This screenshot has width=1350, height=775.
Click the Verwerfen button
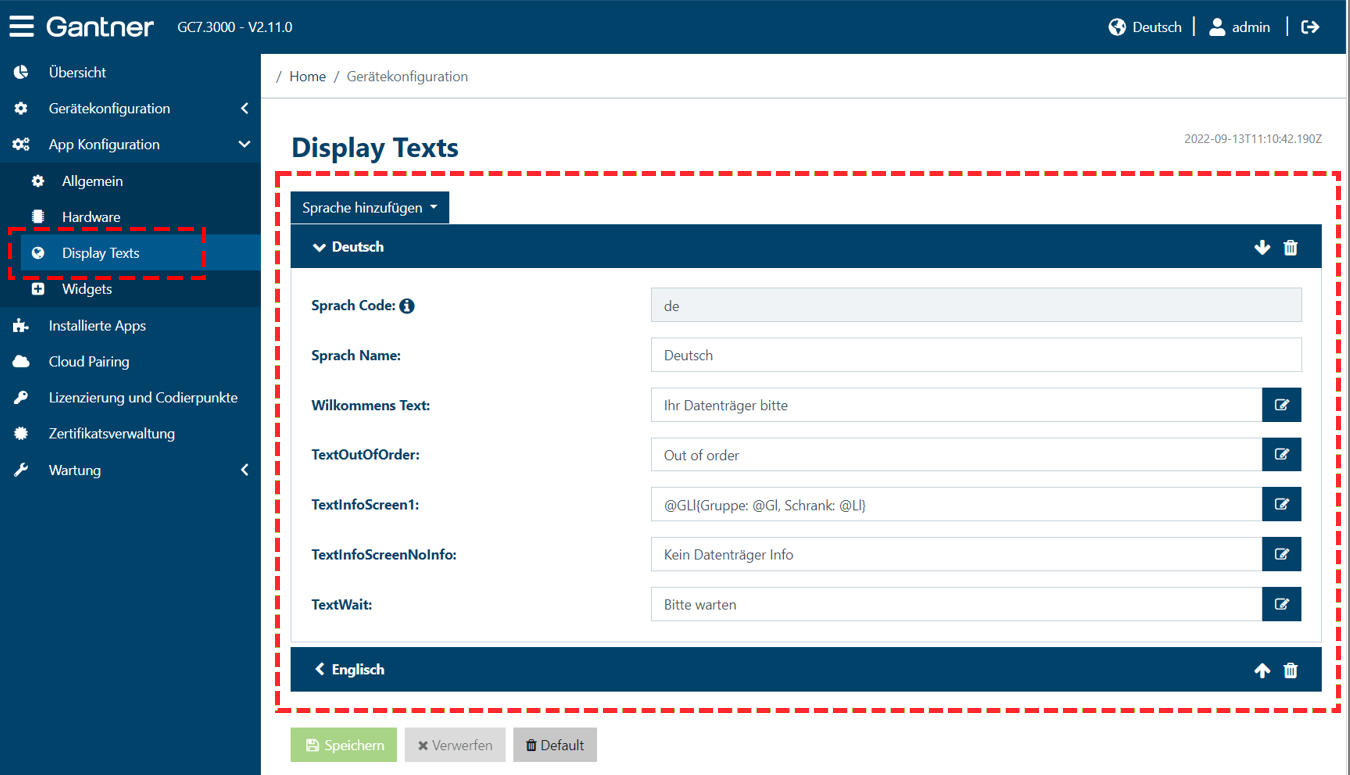tap(455, 745)
